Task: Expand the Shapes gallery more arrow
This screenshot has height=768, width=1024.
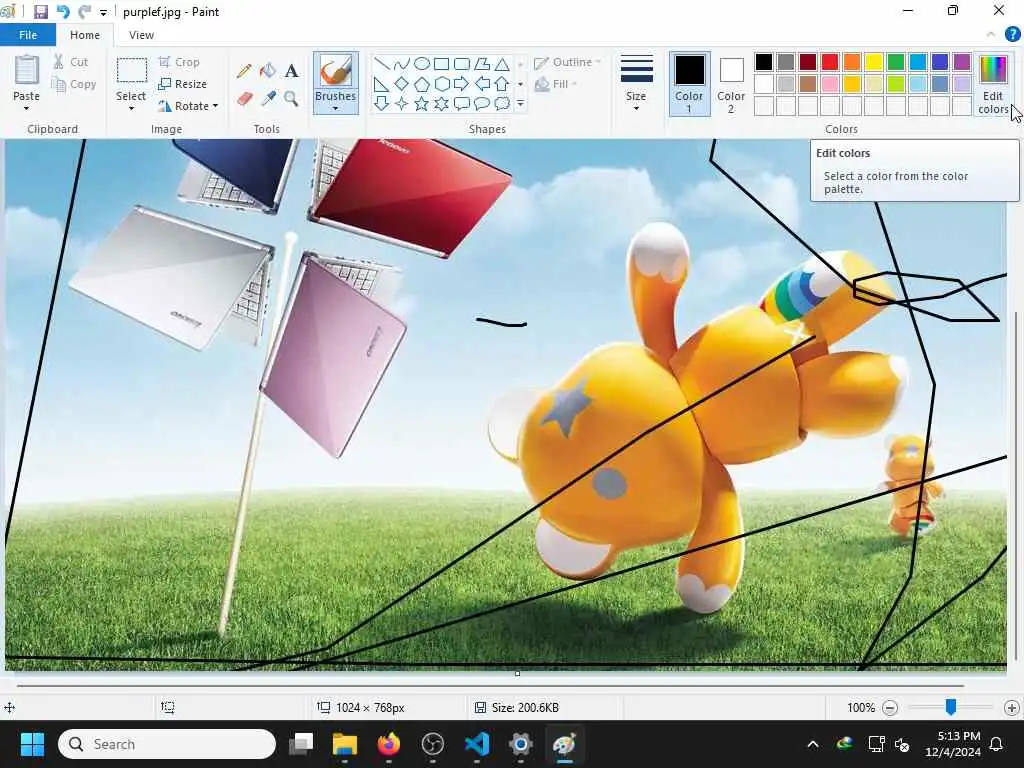Action: (520, 104)
